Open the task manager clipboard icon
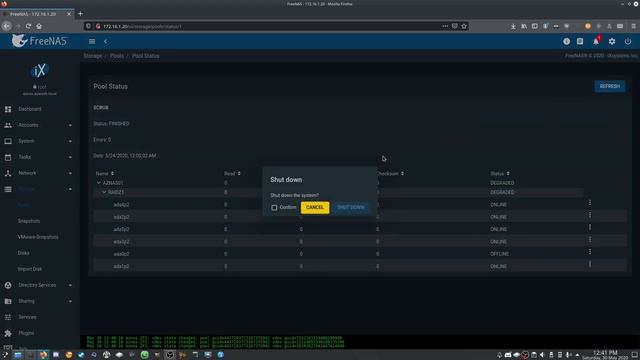 tap(580, 41)
